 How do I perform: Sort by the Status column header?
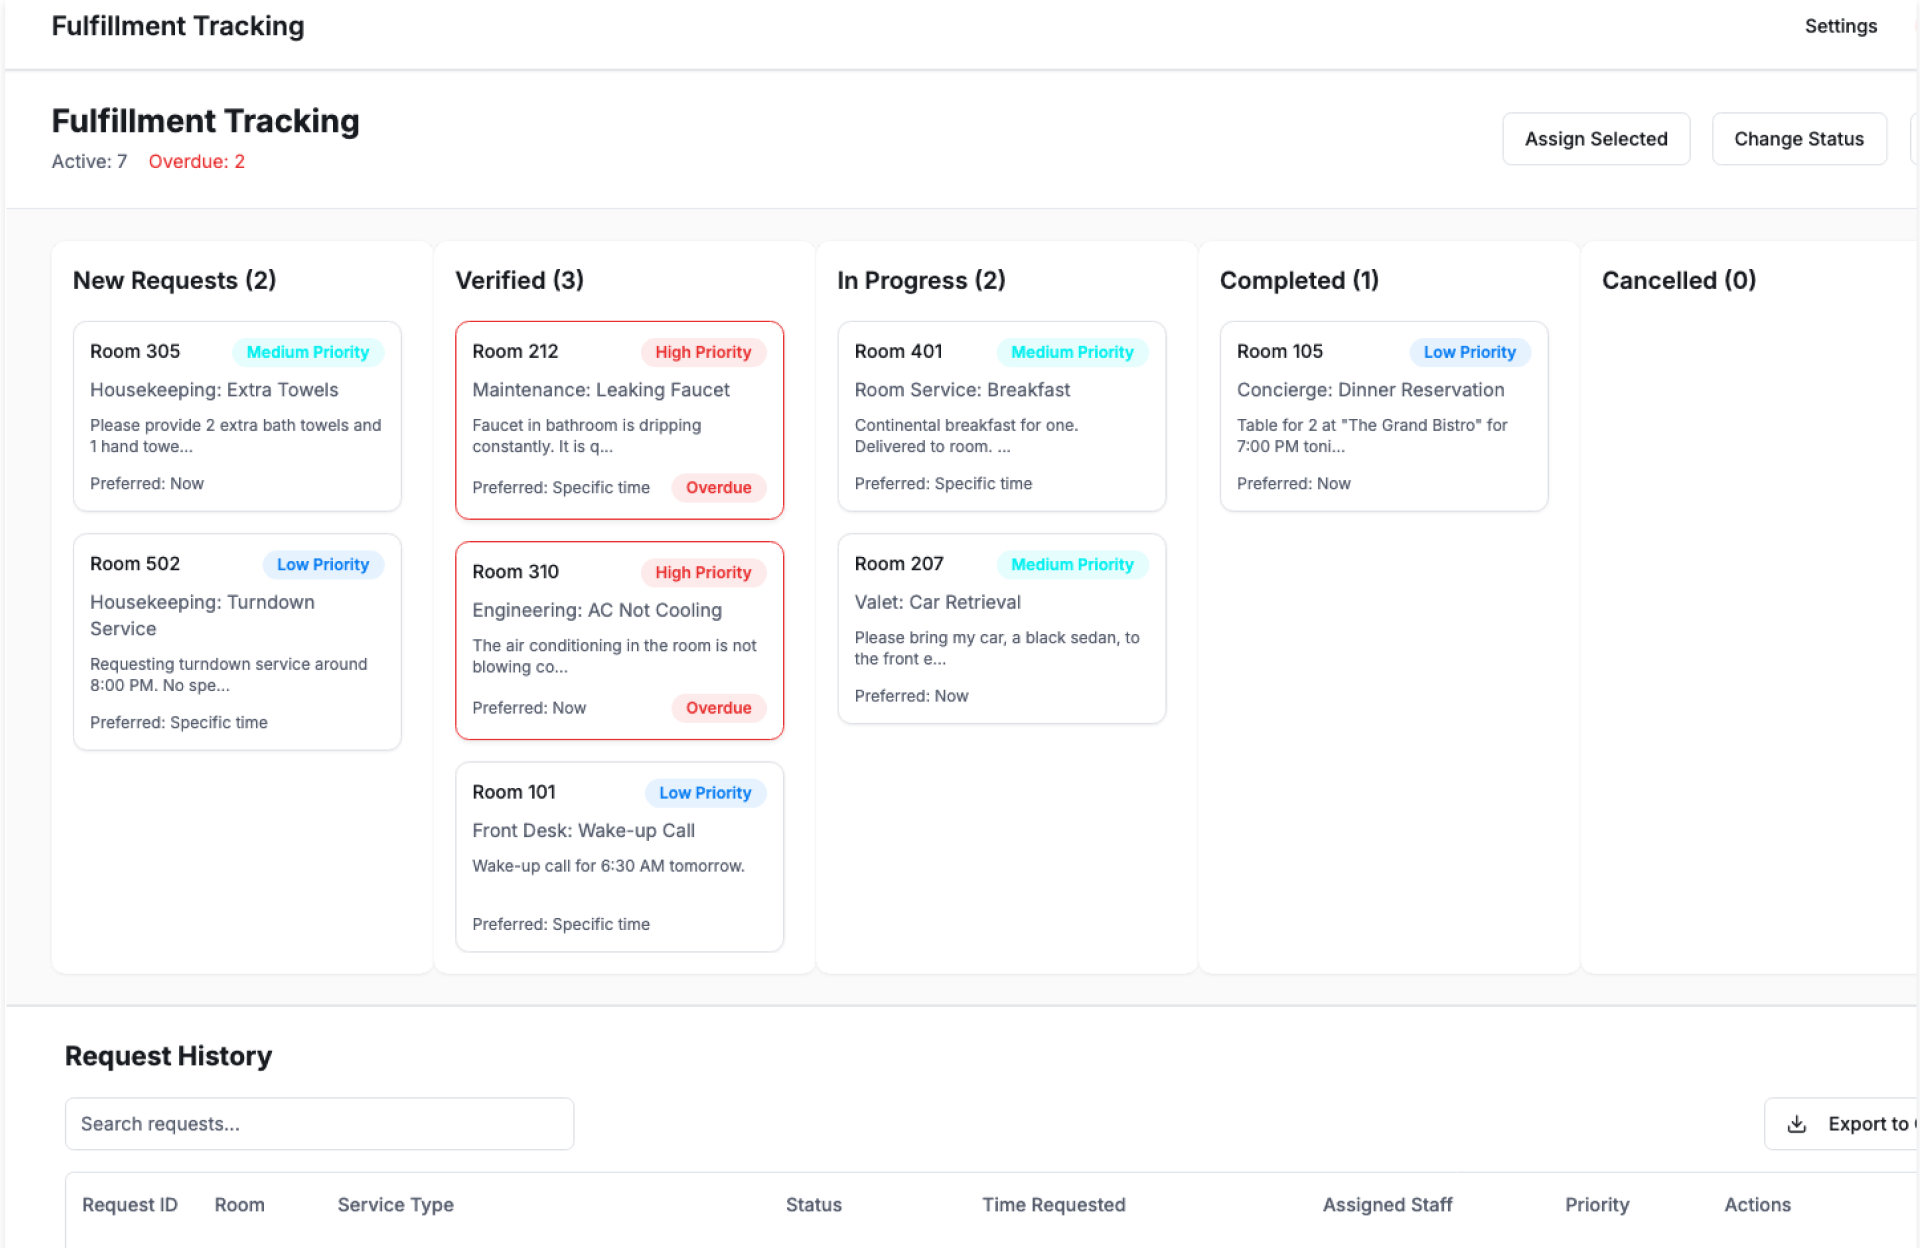pos(813,1205)
